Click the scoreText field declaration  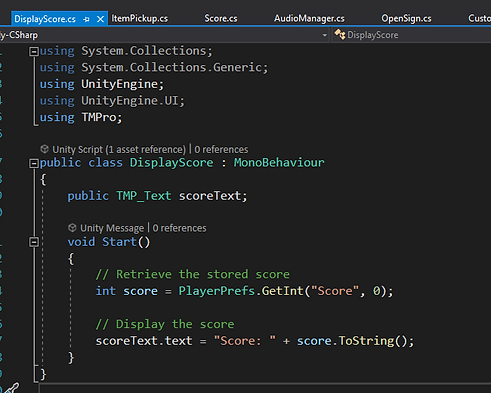click(210, 196)
